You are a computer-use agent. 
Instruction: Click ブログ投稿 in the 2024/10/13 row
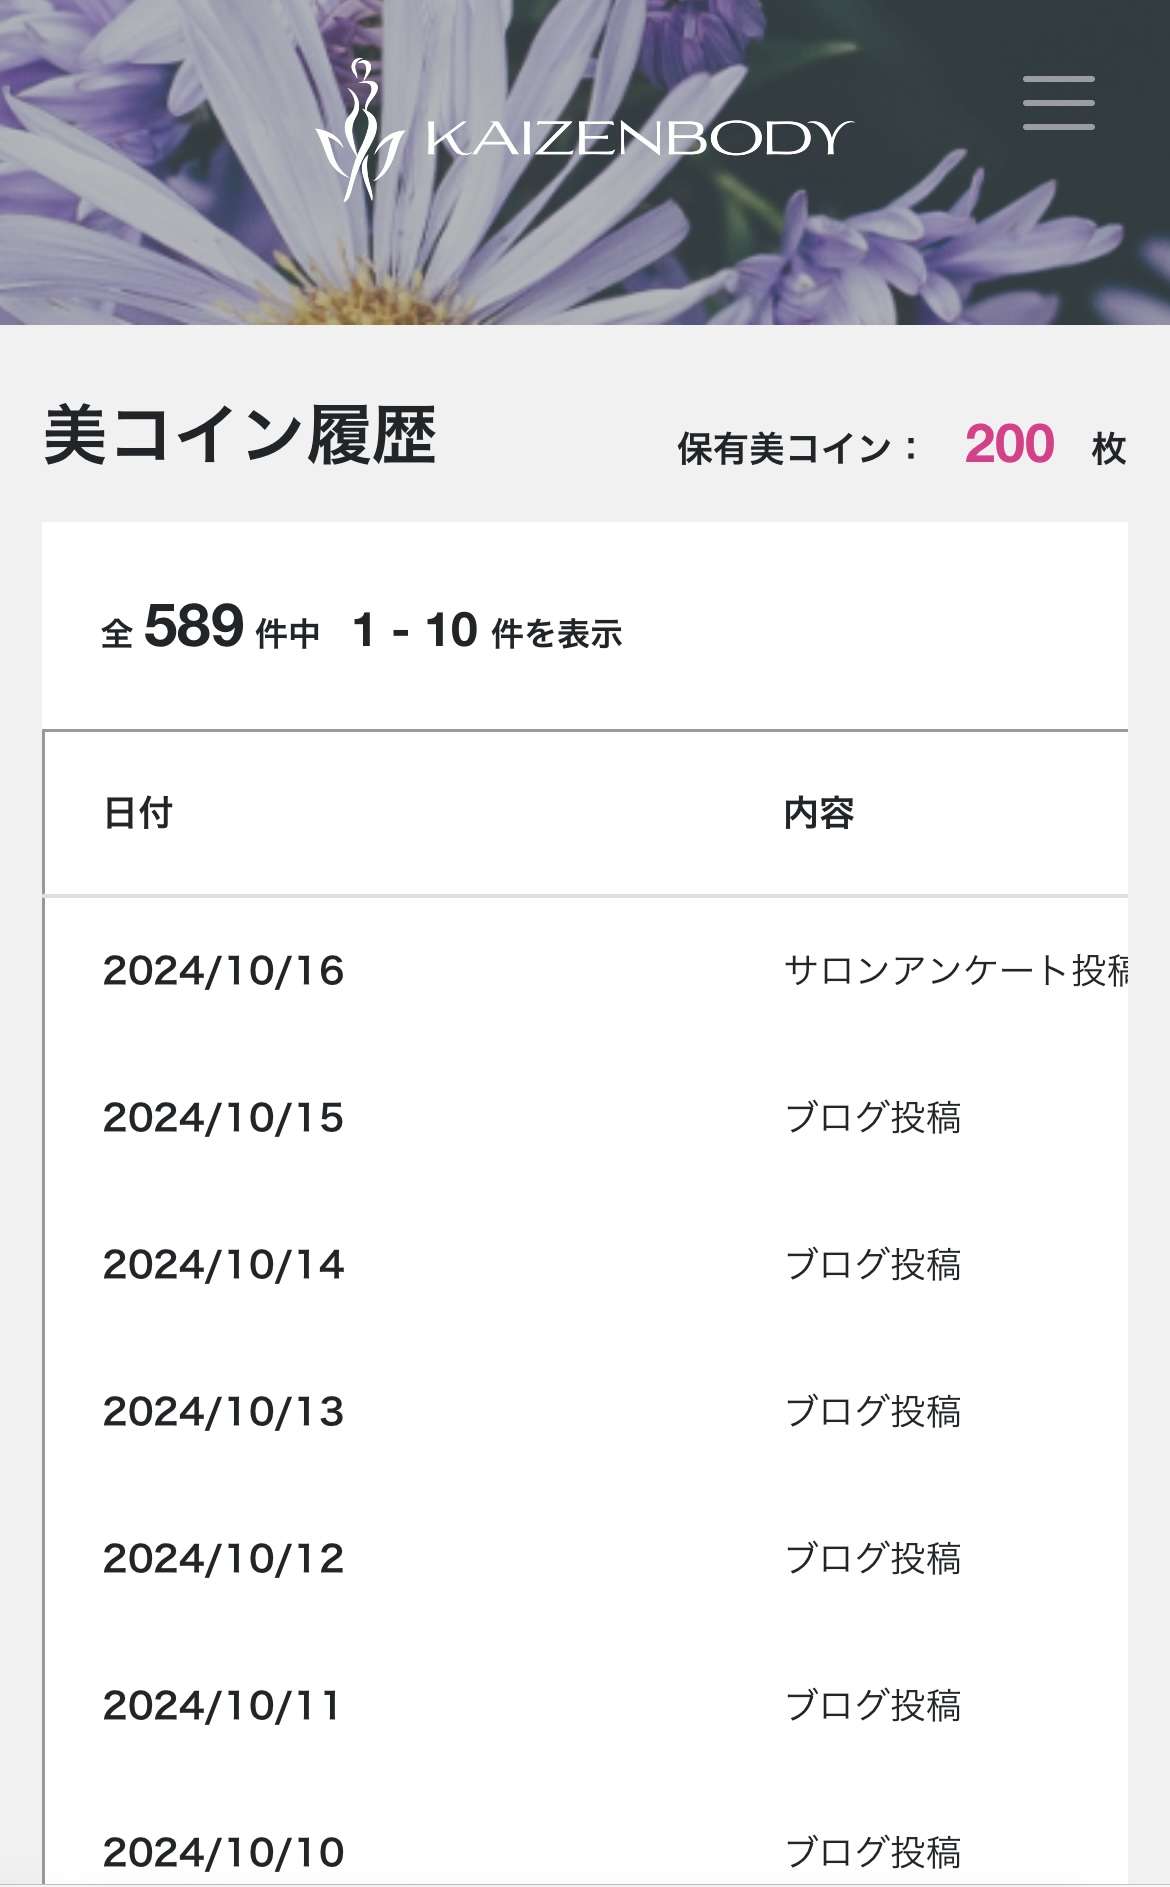coord(873,1412)
